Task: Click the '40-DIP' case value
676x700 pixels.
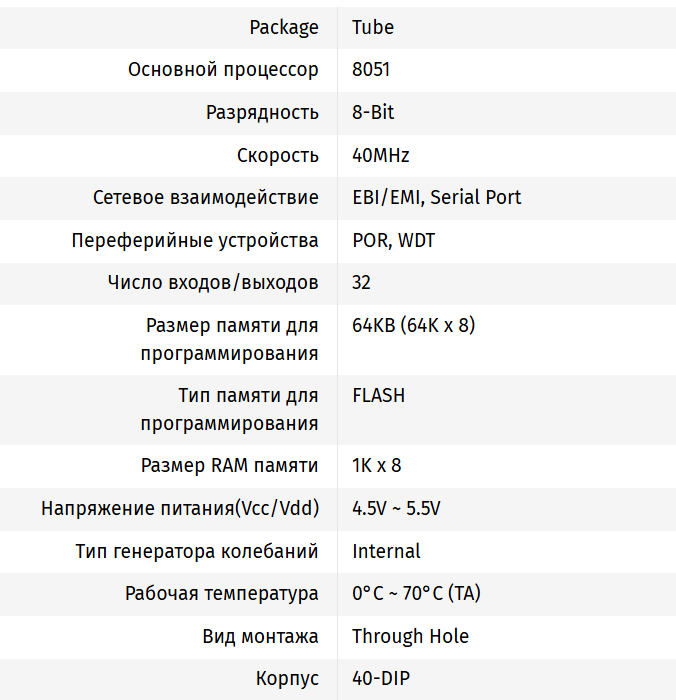Action: tap(381, 678)
